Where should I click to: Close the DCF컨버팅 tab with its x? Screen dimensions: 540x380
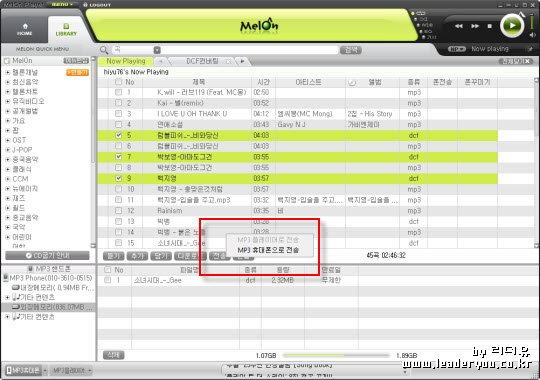click(228, 62)
